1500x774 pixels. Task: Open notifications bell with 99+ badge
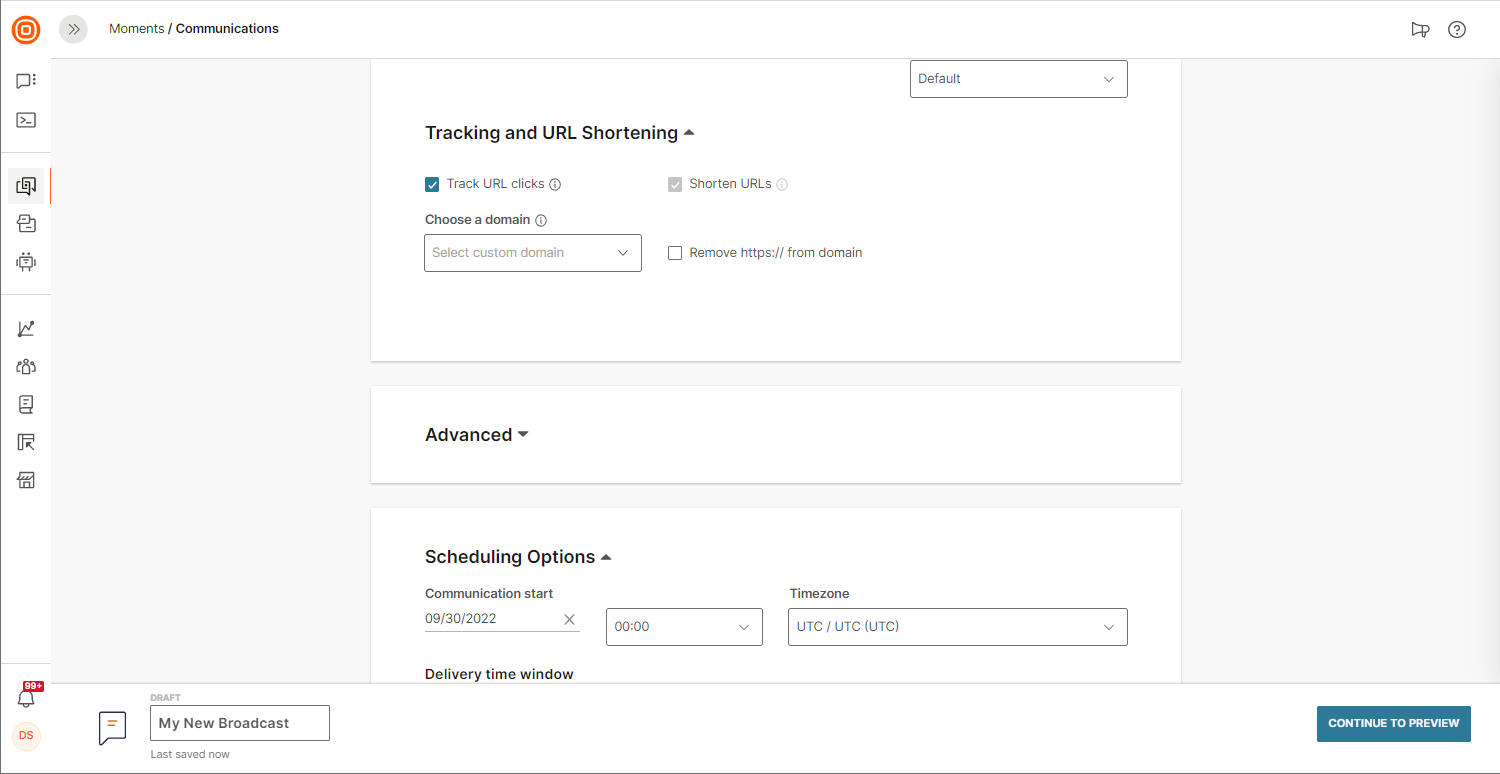click(x=27, y=697)
